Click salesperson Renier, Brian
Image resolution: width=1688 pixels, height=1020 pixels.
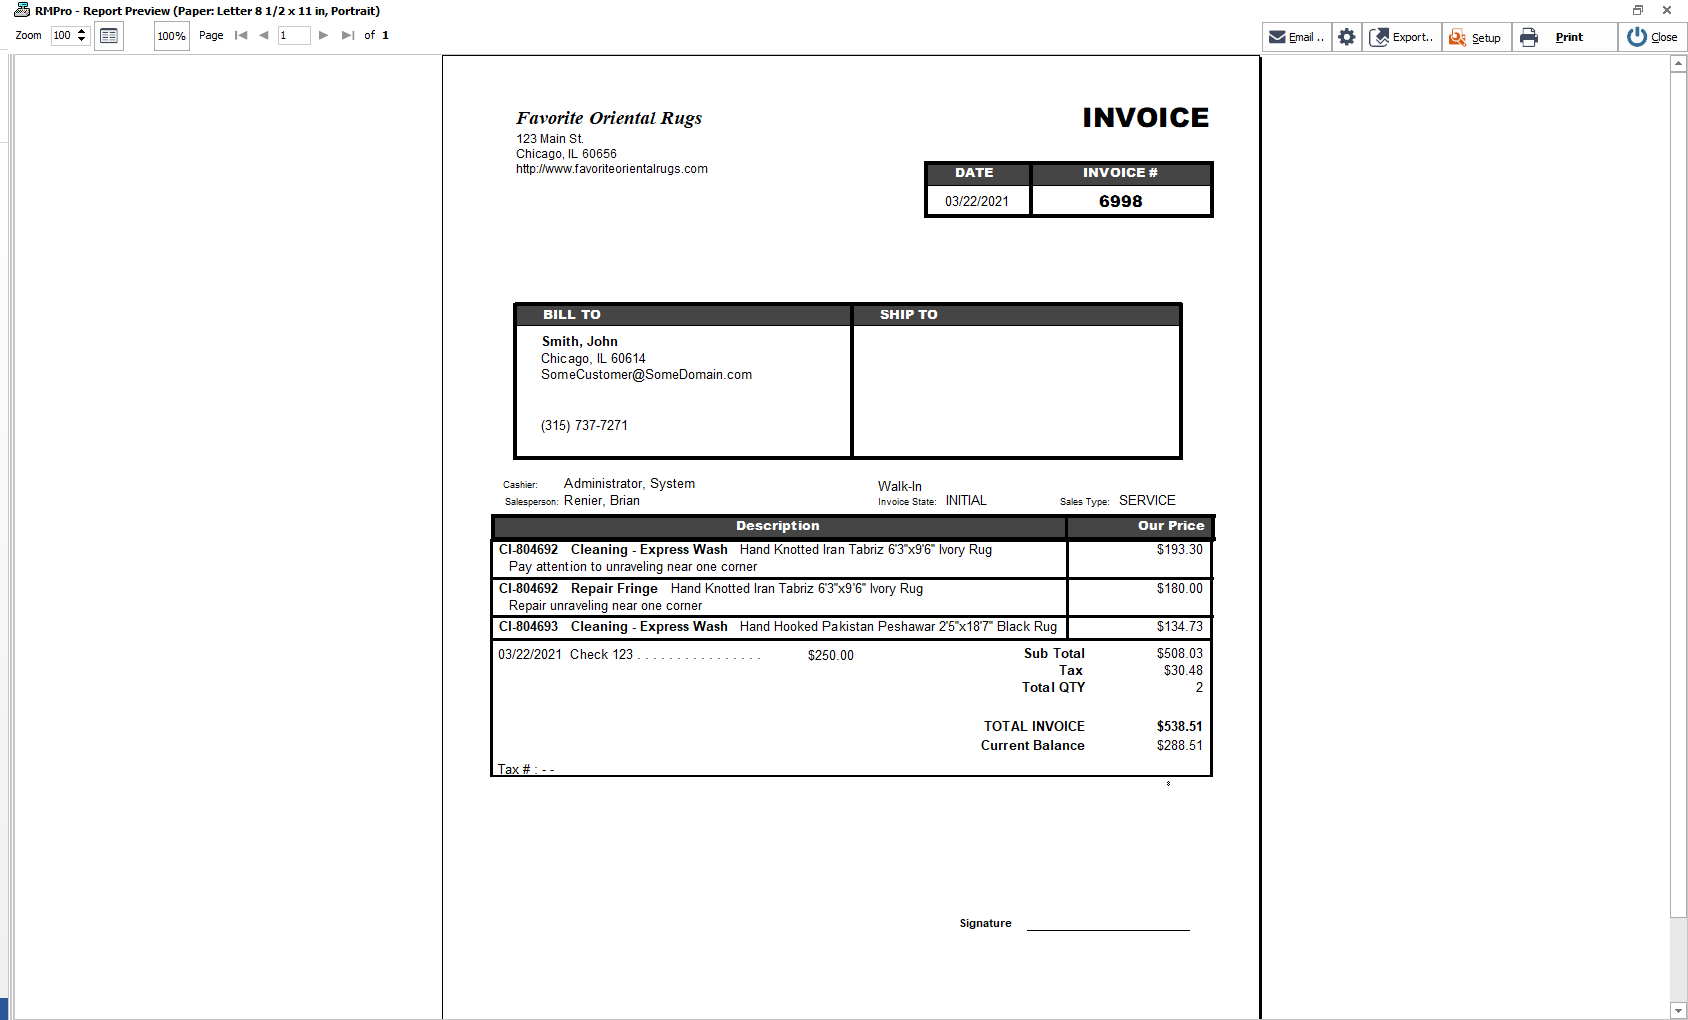point(601,500)
